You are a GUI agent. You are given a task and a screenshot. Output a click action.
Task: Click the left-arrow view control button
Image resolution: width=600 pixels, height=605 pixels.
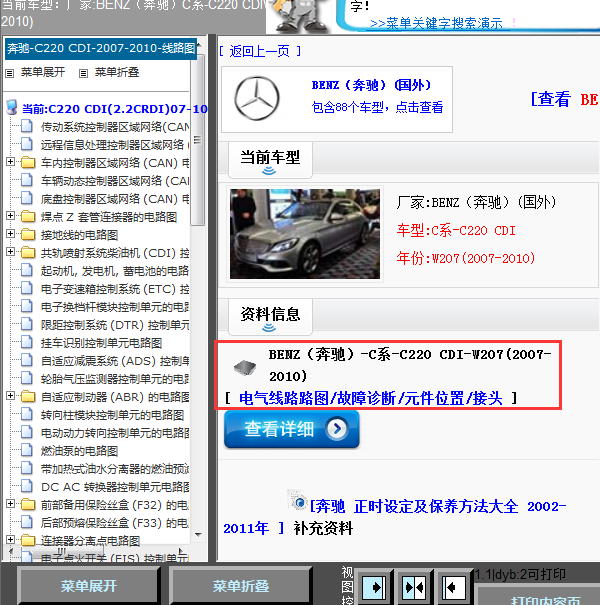453,587
